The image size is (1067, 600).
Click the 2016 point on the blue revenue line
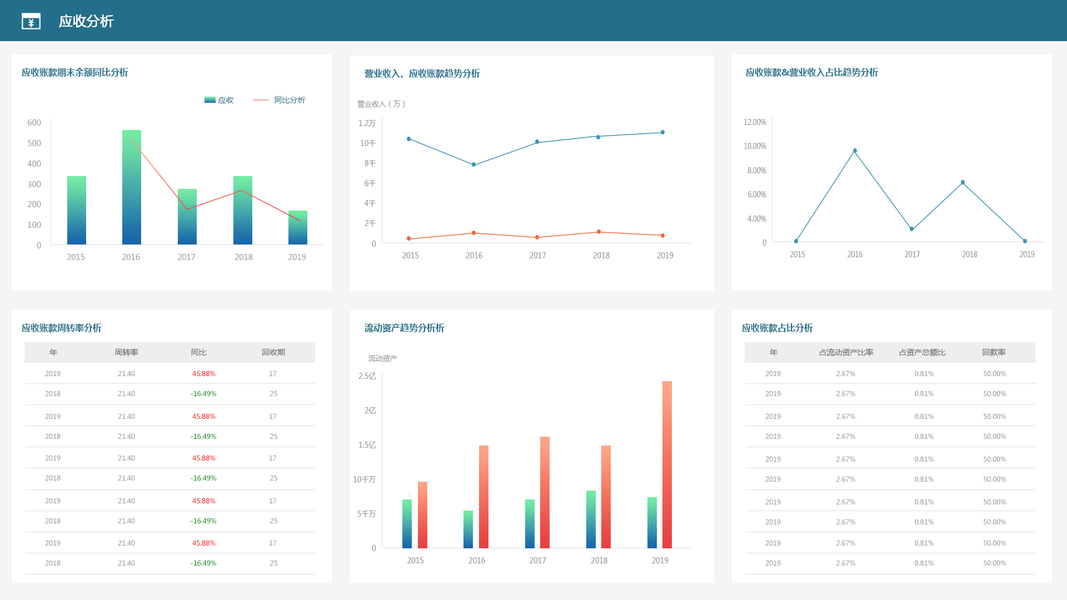(474, 165)
